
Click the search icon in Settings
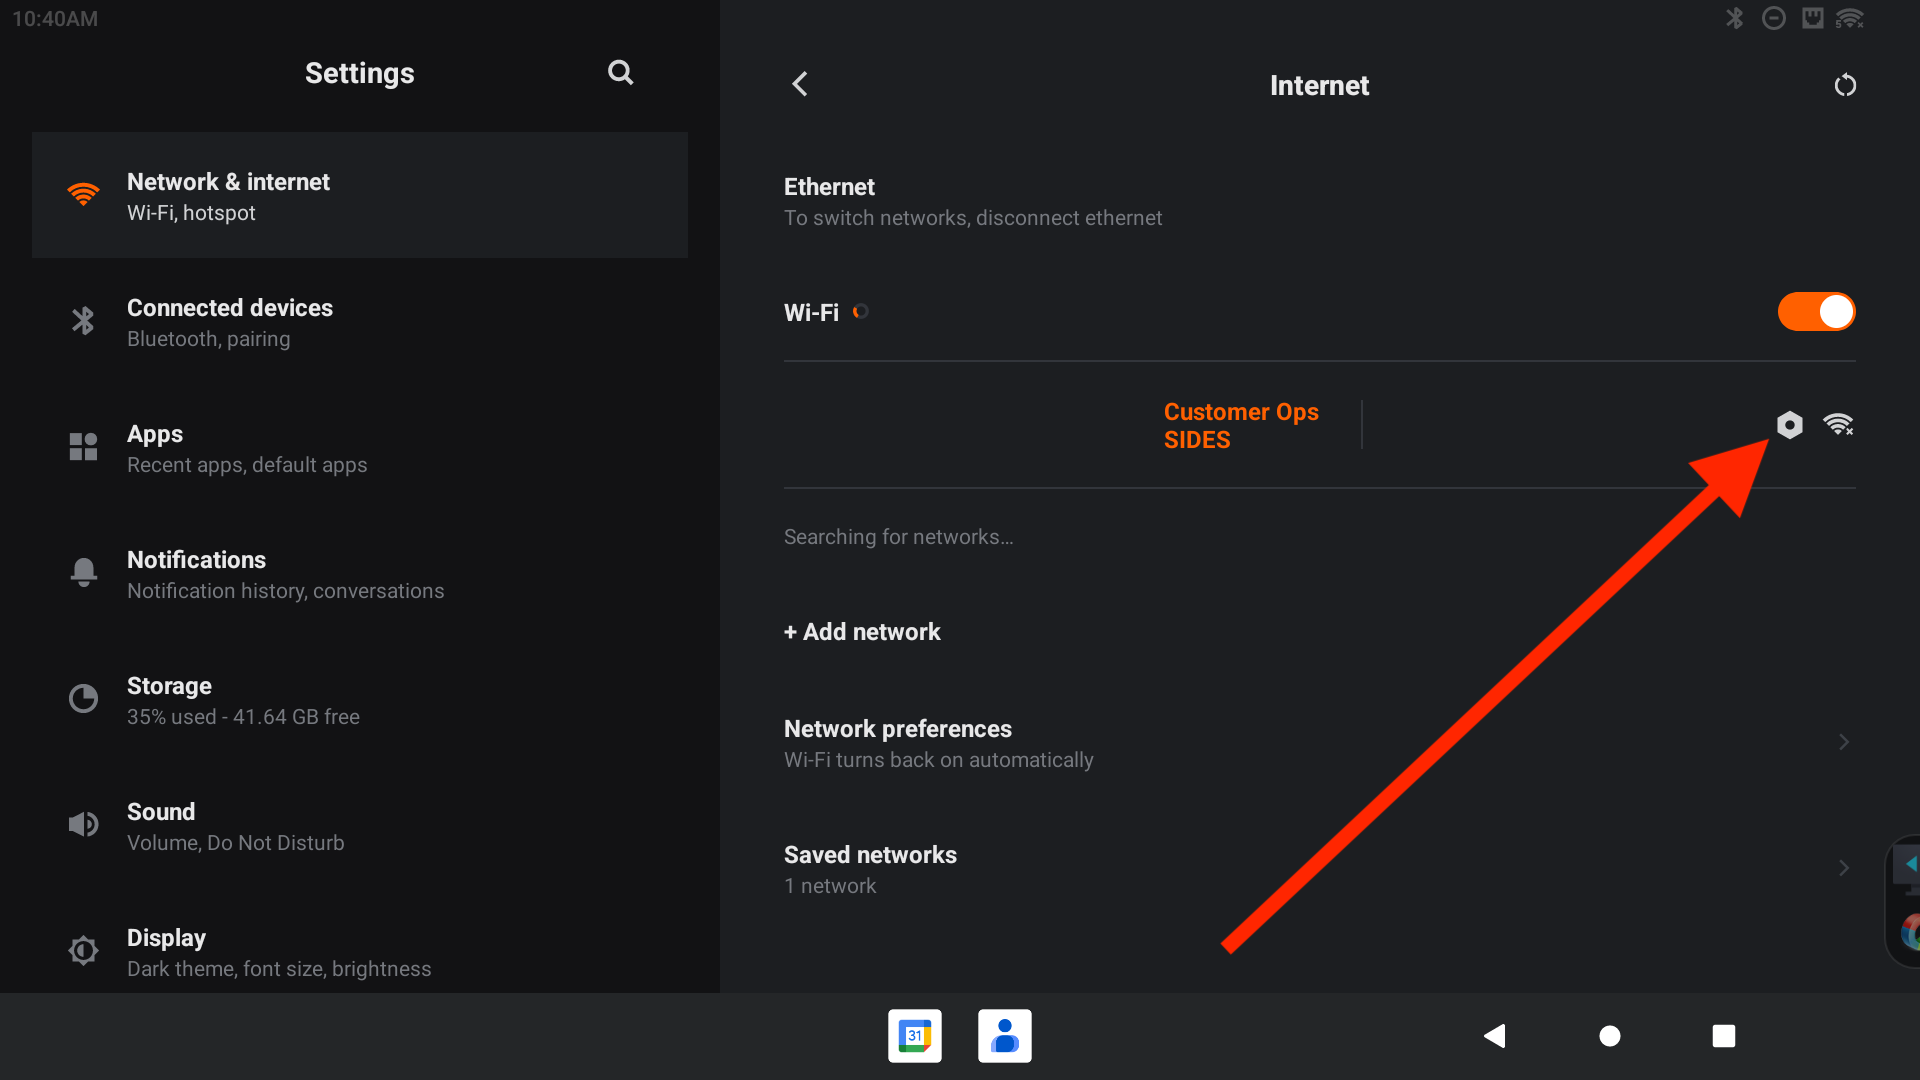[620, 73]
